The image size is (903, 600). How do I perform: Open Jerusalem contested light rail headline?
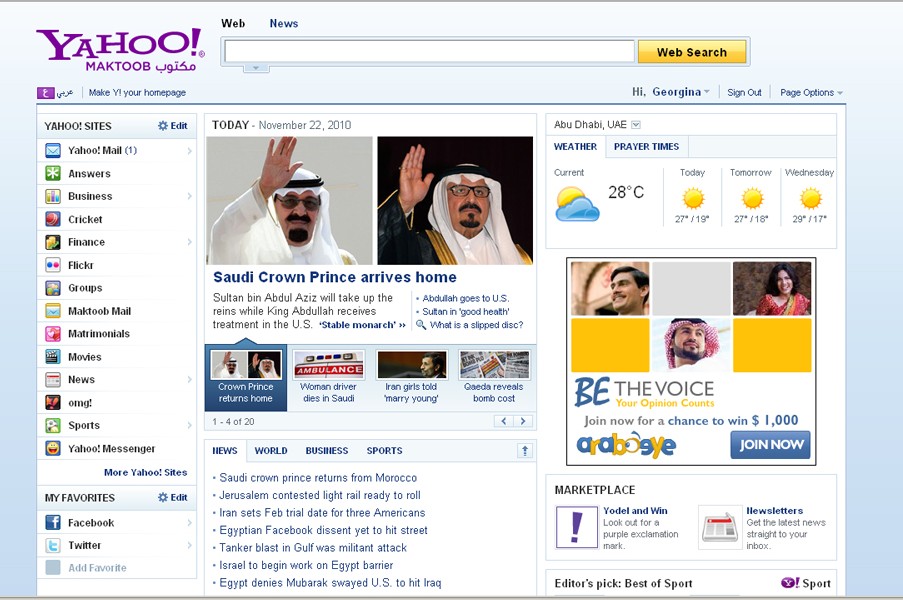point(320,495)
